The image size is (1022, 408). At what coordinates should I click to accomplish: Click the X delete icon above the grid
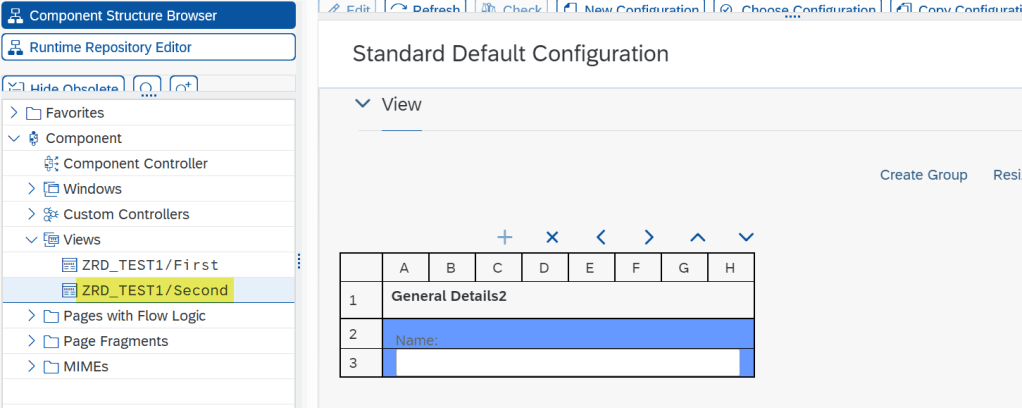point(552,237)
